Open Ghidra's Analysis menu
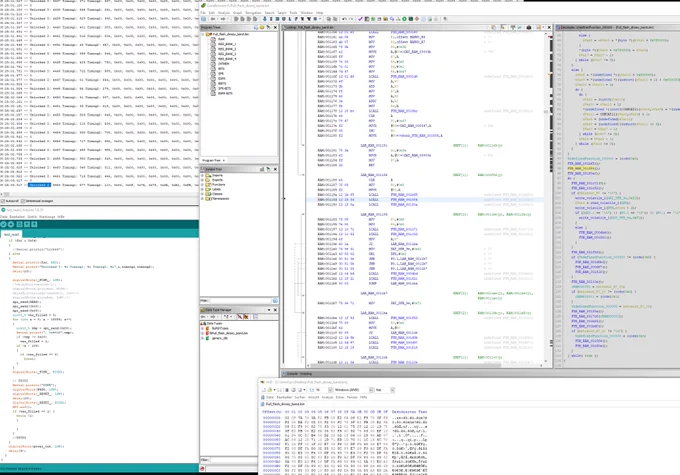 (x=224, y=13)
